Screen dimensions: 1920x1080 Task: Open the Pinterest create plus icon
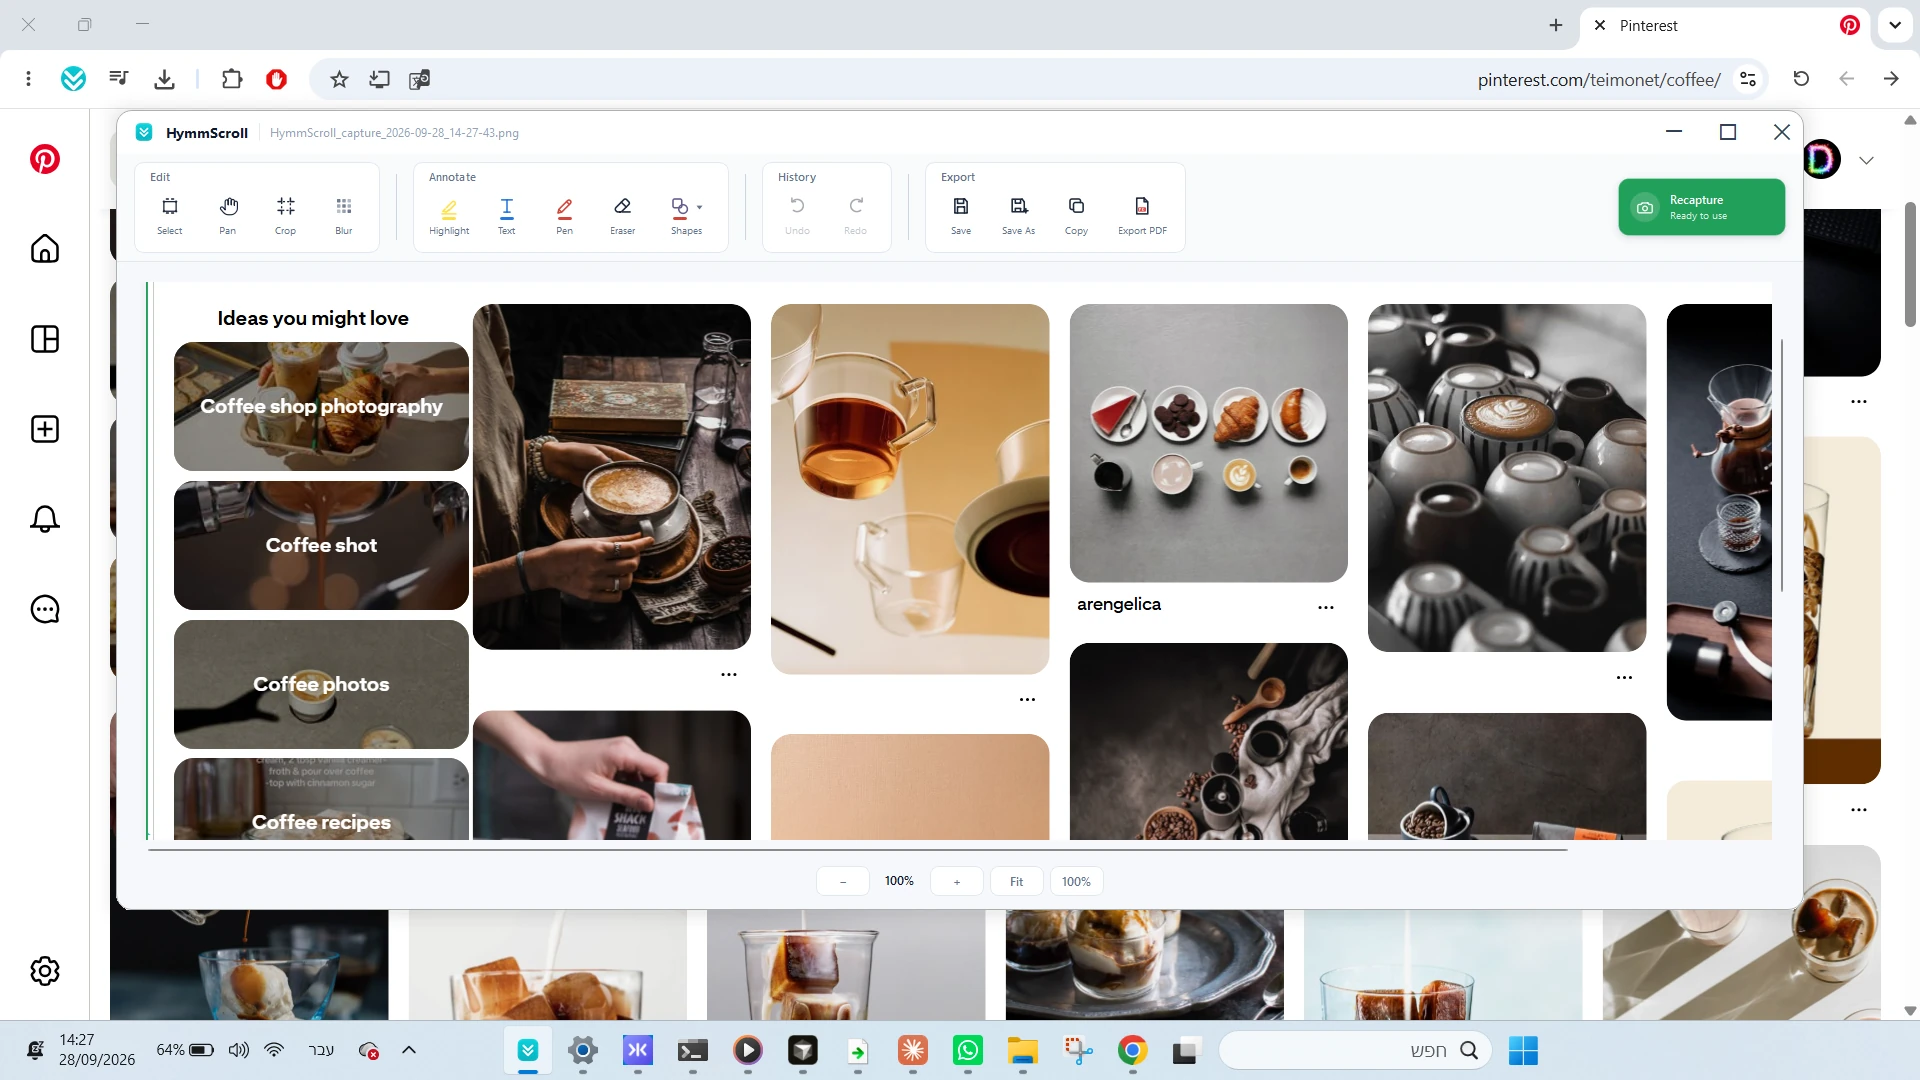click(45, 429)
